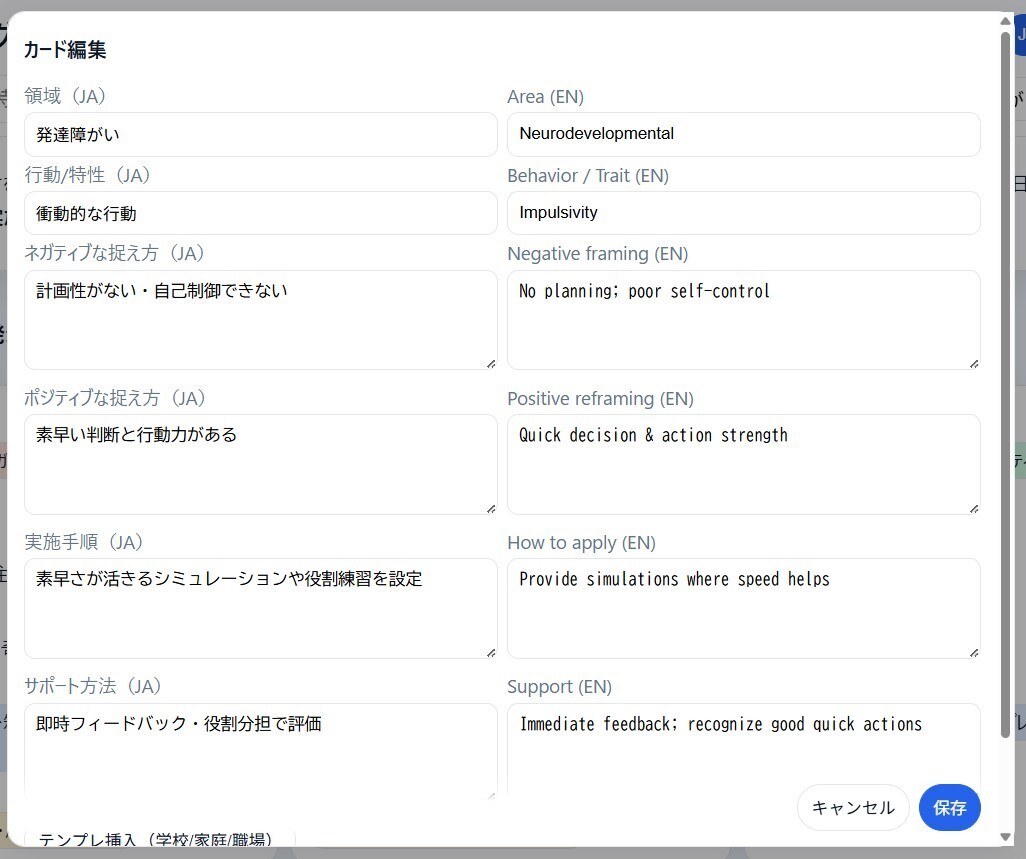
Task: Click the ネガティブな捉え方 (JA) label
Action: pos(114,253)
